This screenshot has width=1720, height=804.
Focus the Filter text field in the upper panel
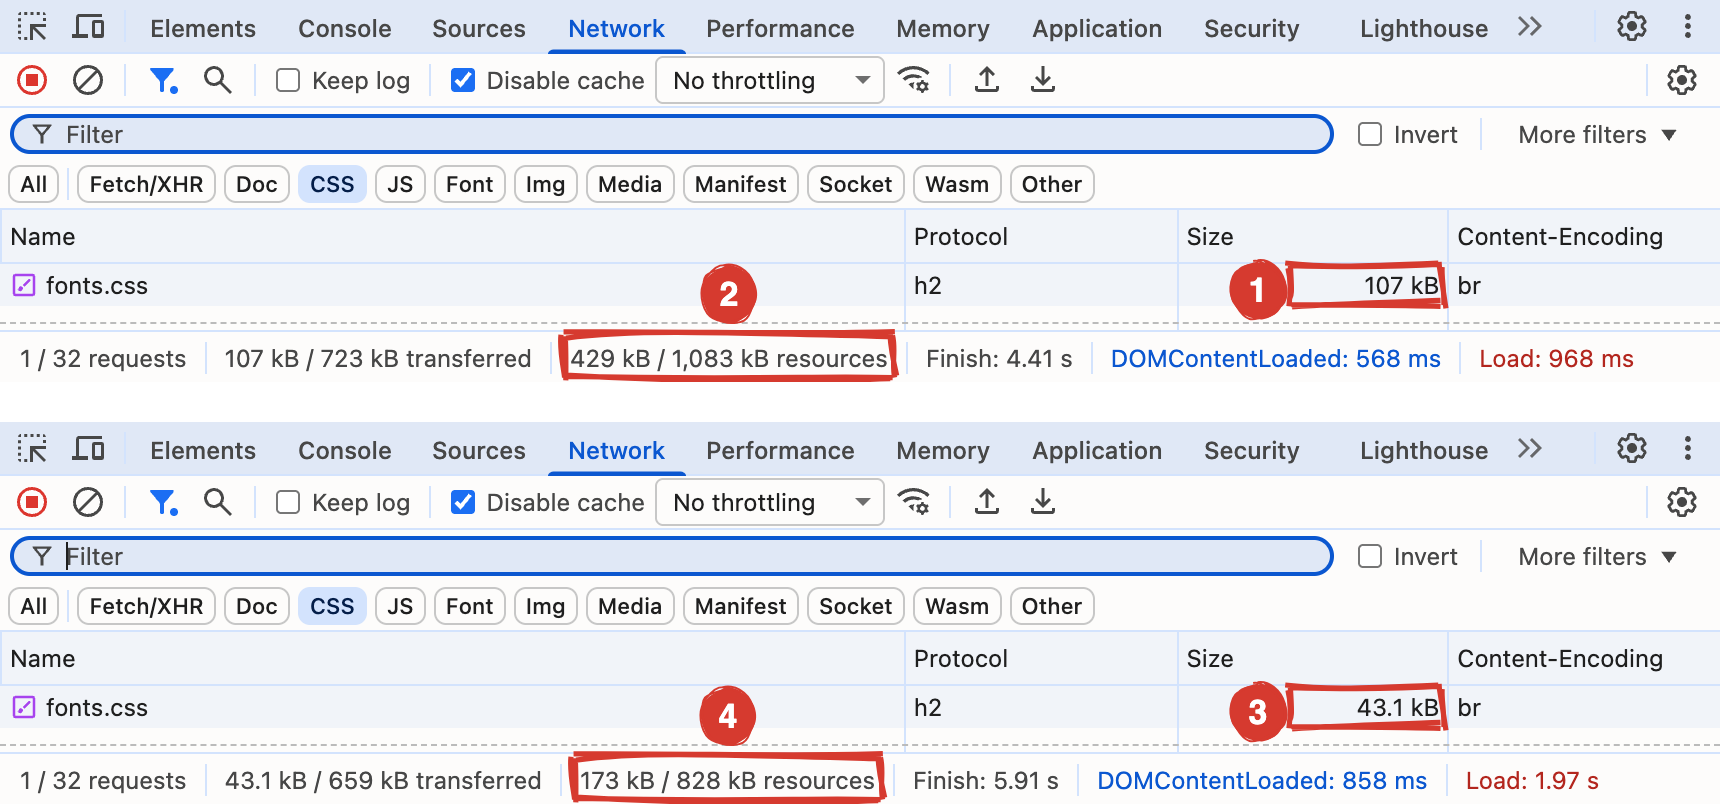click(671, 134)
